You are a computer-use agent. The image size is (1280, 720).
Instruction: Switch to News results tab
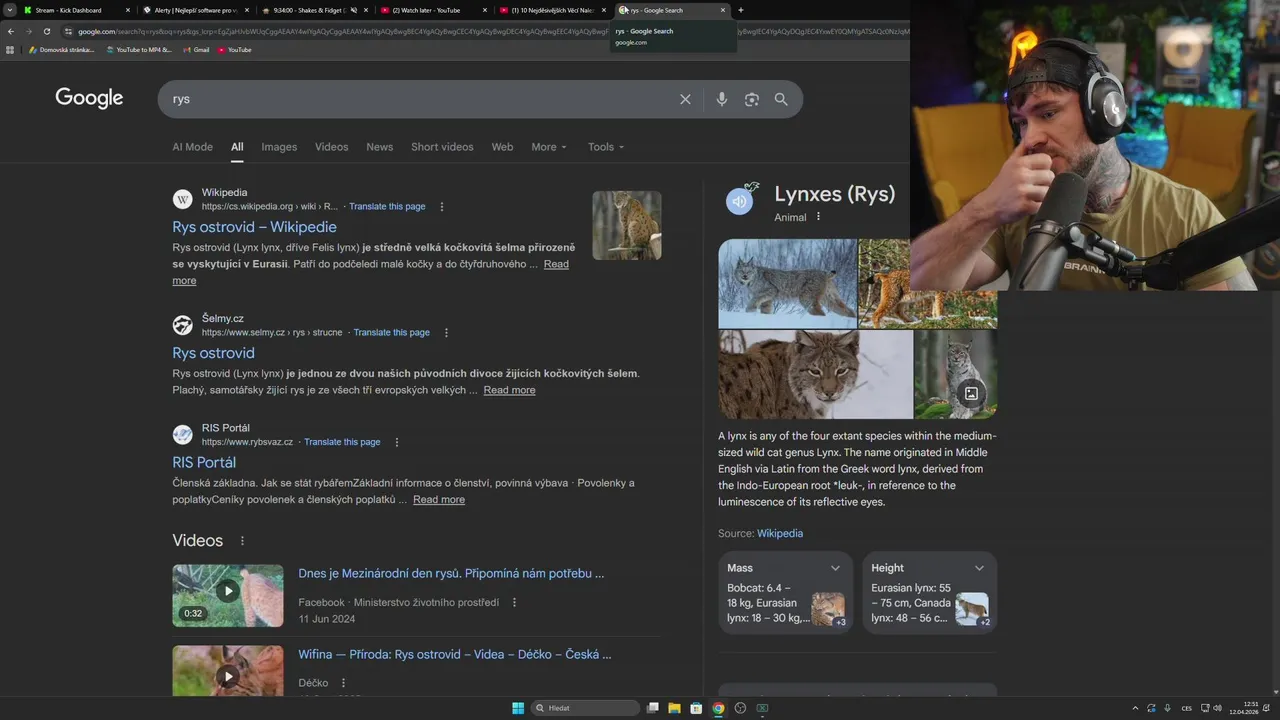(x=379, y=147)
